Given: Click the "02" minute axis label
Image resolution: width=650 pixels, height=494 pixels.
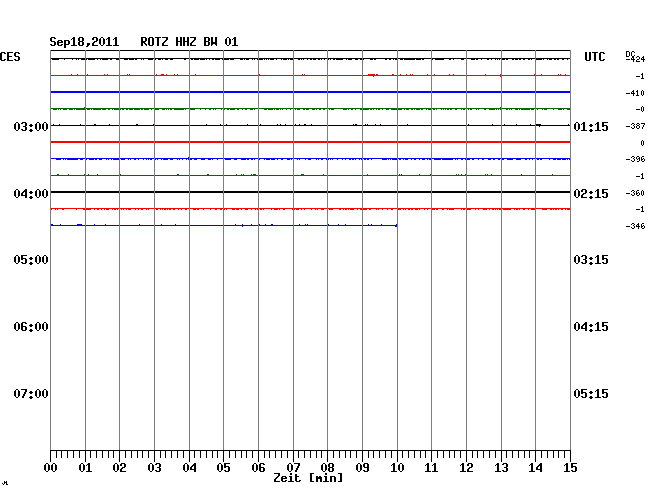Looking at the screenshot, I should pyautogui.click(x=119, y=468).
